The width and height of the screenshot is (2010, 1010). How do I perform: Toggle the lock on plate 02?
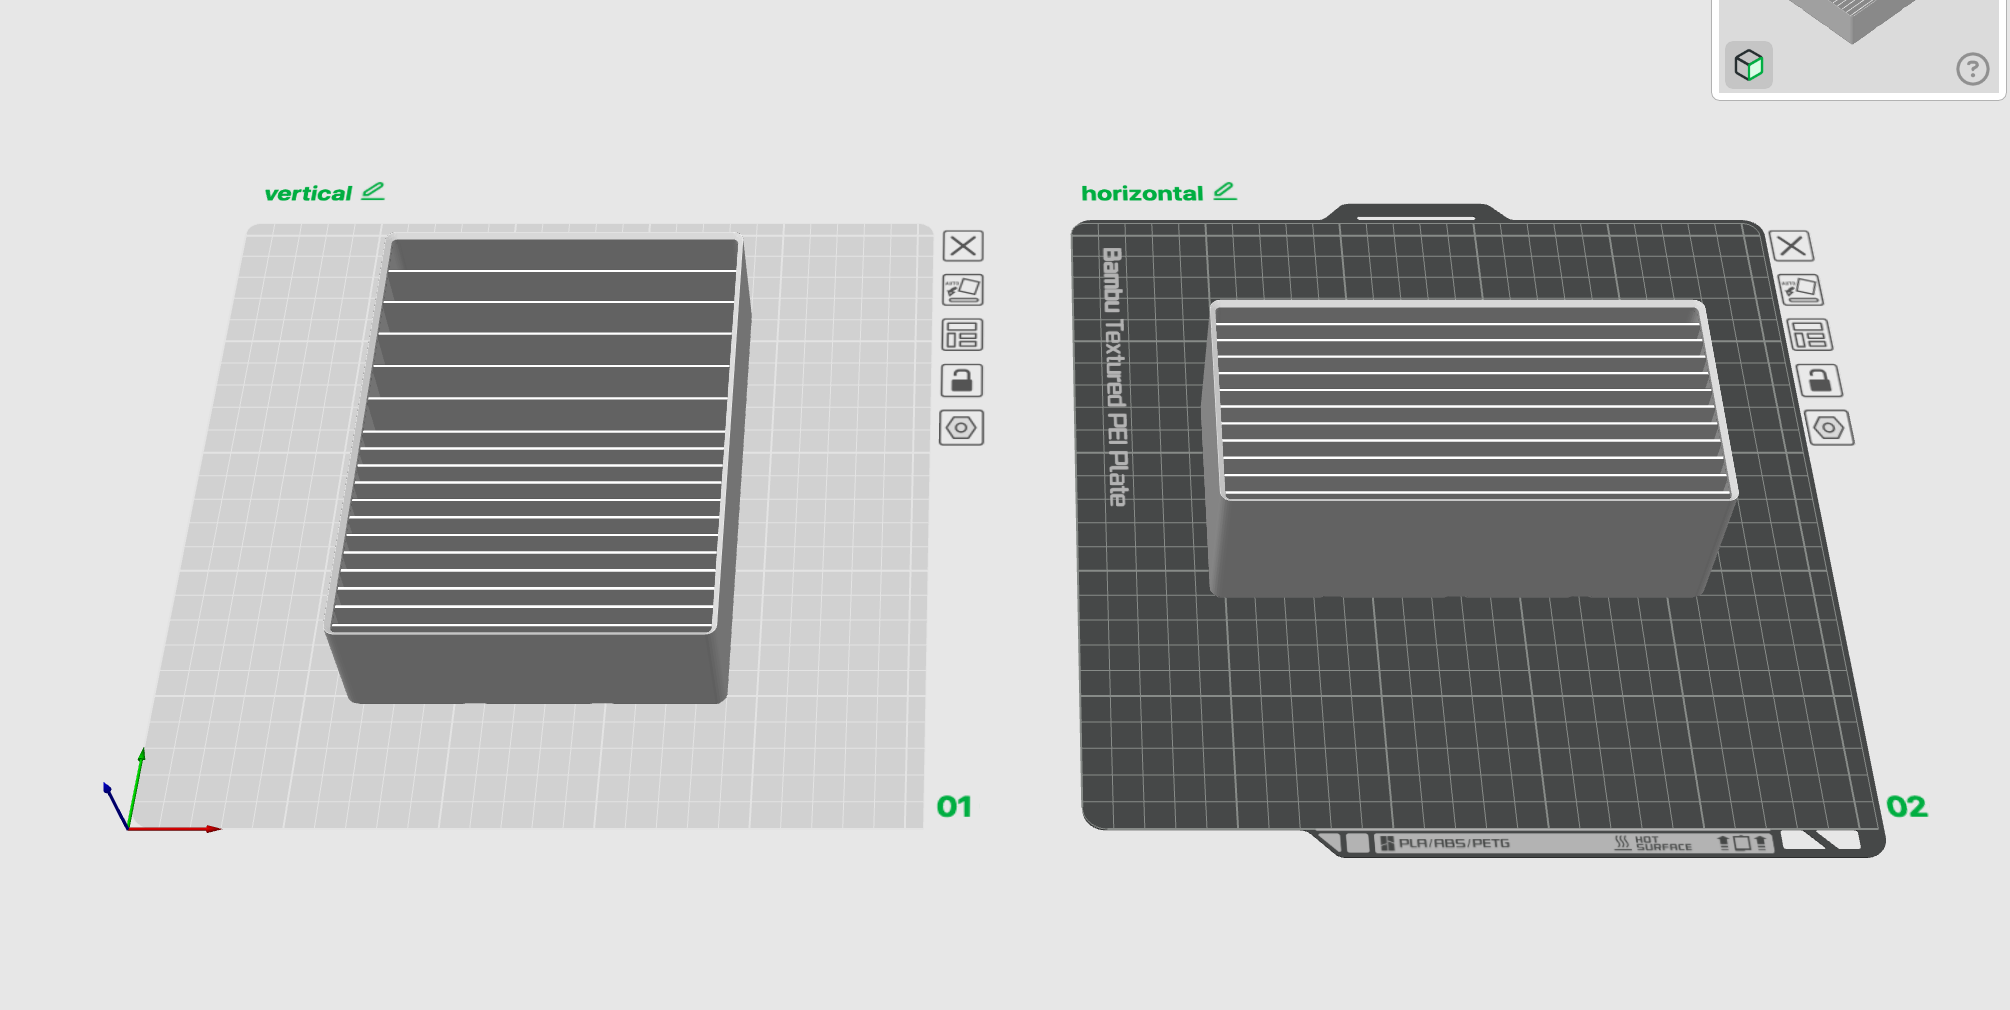(1819, 381)
